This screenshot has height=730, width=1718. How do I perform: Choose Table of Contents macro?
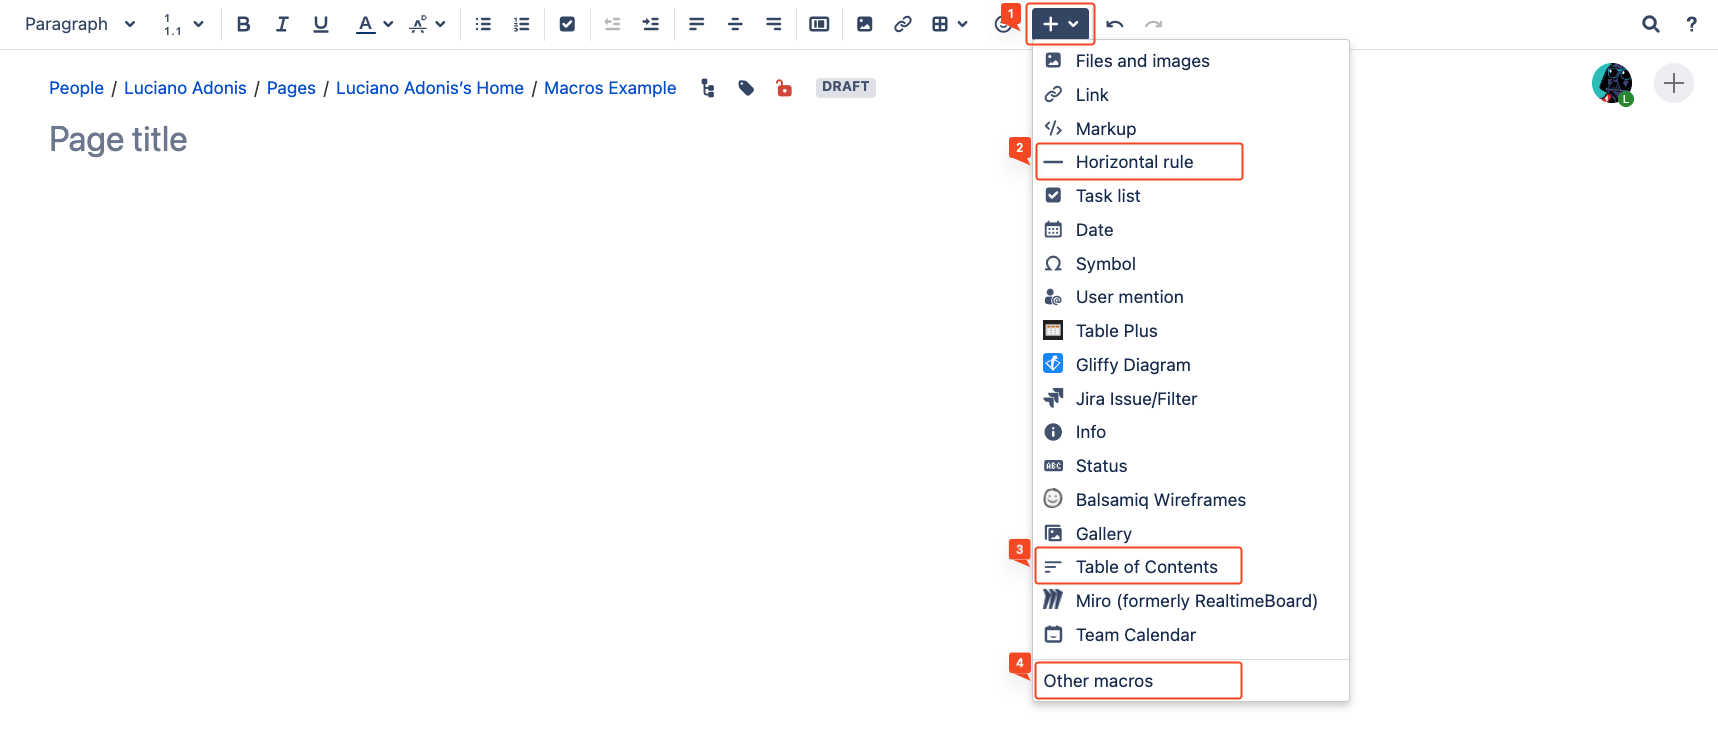(x=1146, y=567)
